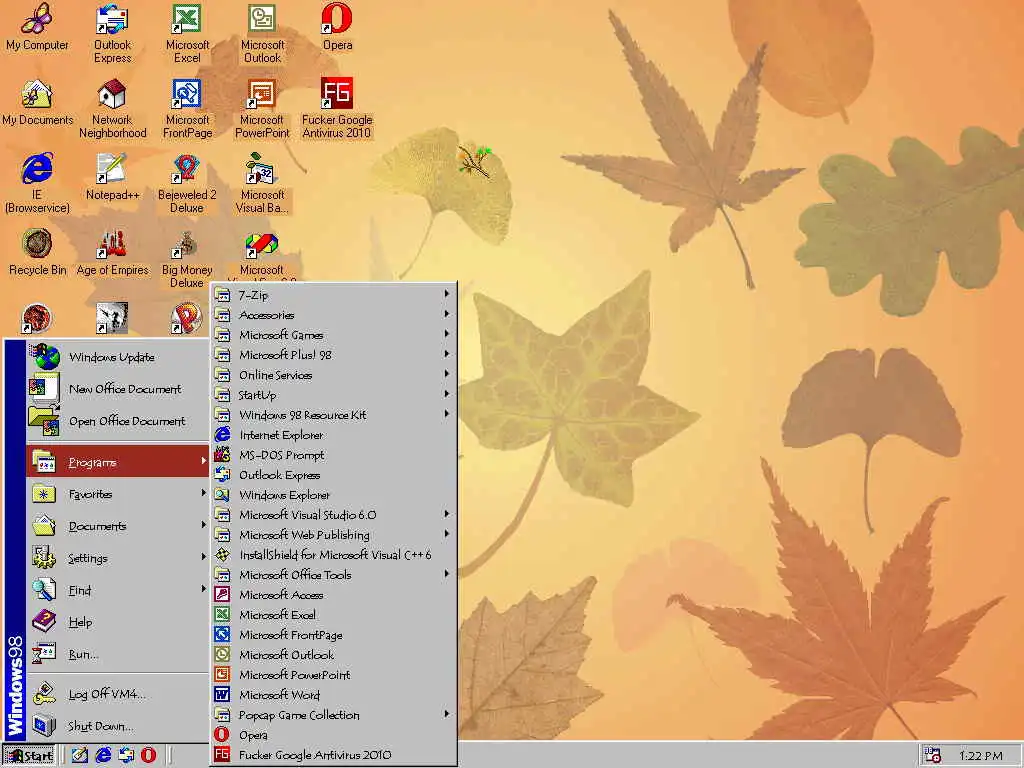Select the last Programs menu entry with FG icon
The image size is (1024, 768).
333,755
